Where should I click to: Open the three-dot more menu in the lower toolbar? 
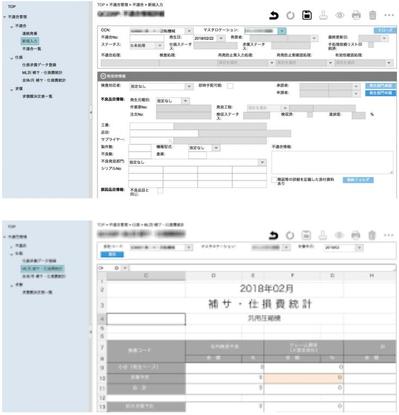(389, 236)
